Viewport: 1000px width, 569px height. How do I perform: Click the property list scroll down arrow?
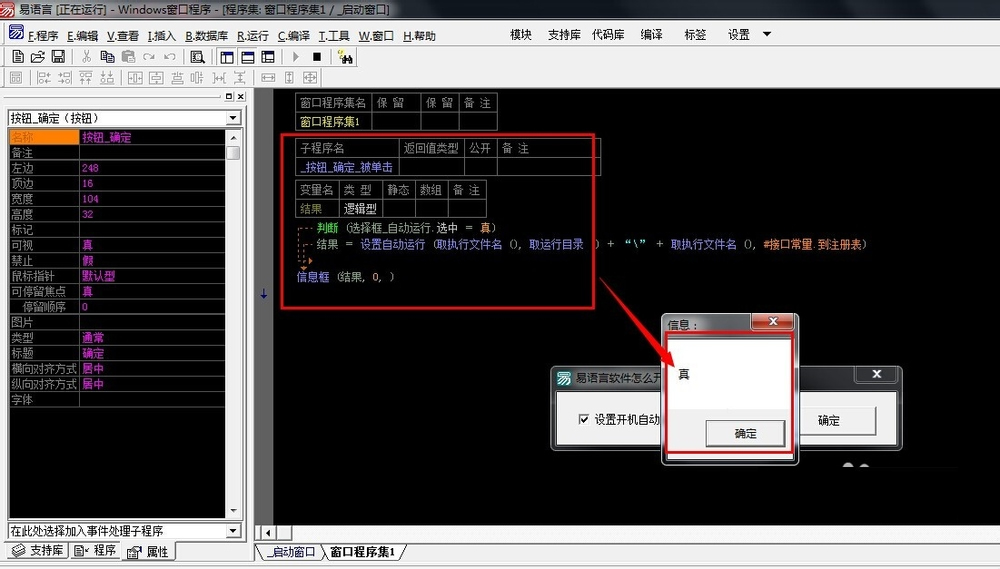(233, 511)
